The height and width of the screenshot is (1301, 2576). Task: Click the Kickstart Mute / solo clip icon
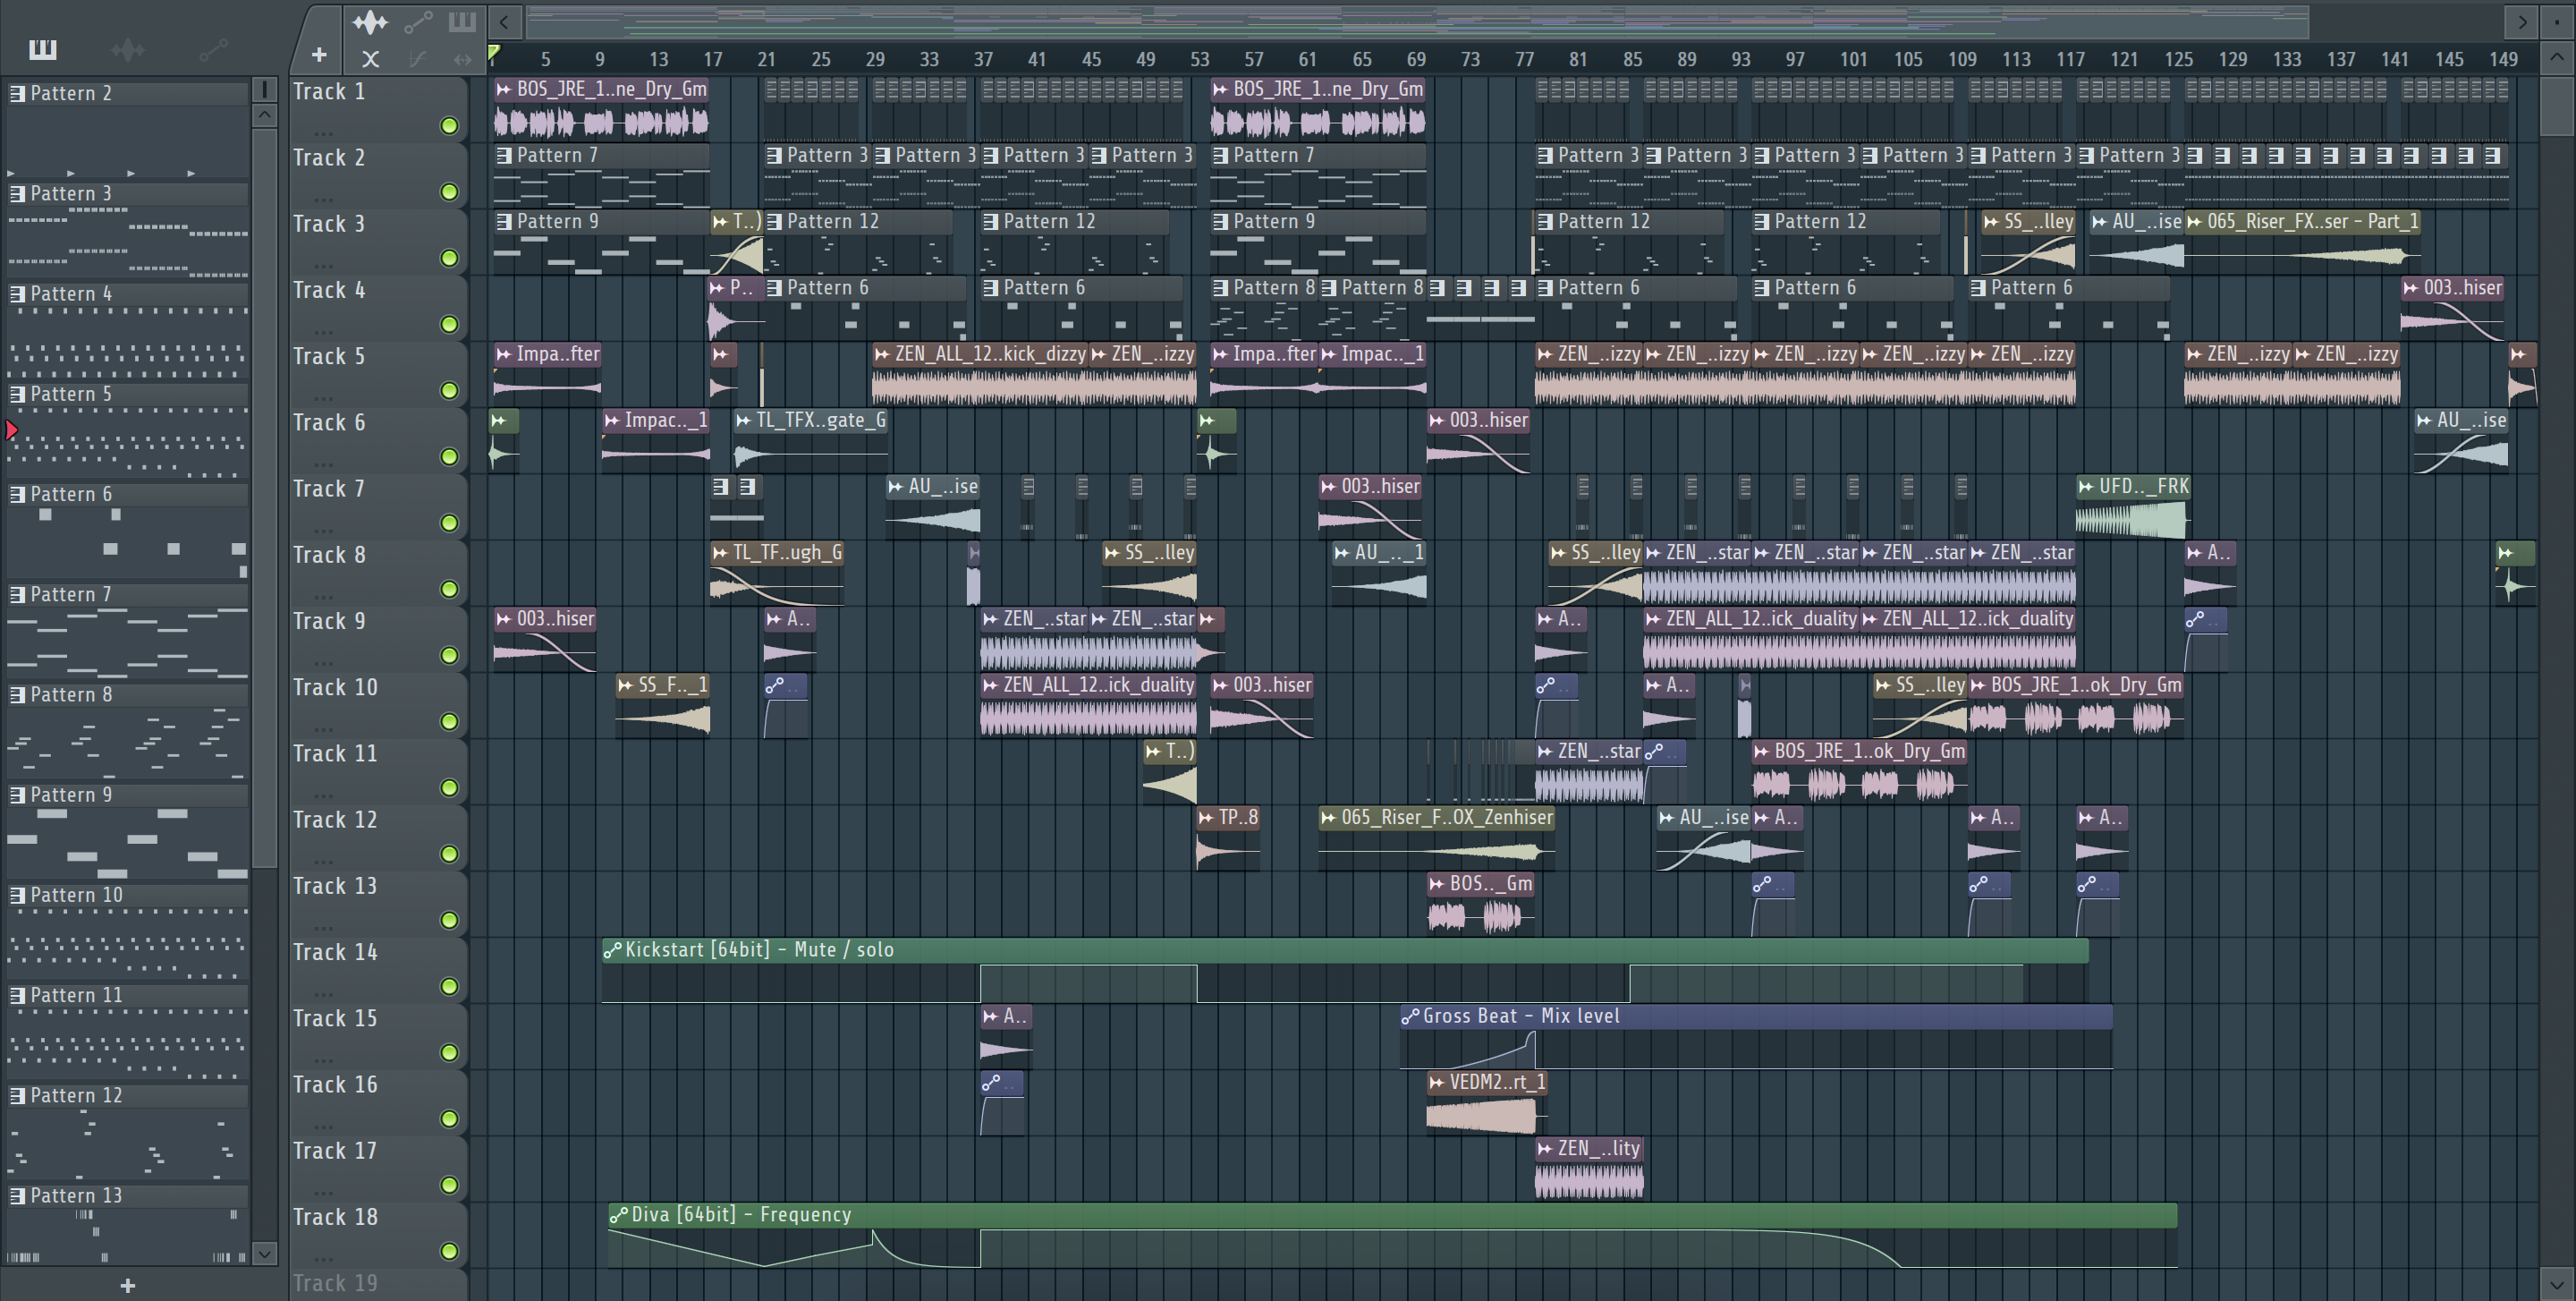(612, 950)
